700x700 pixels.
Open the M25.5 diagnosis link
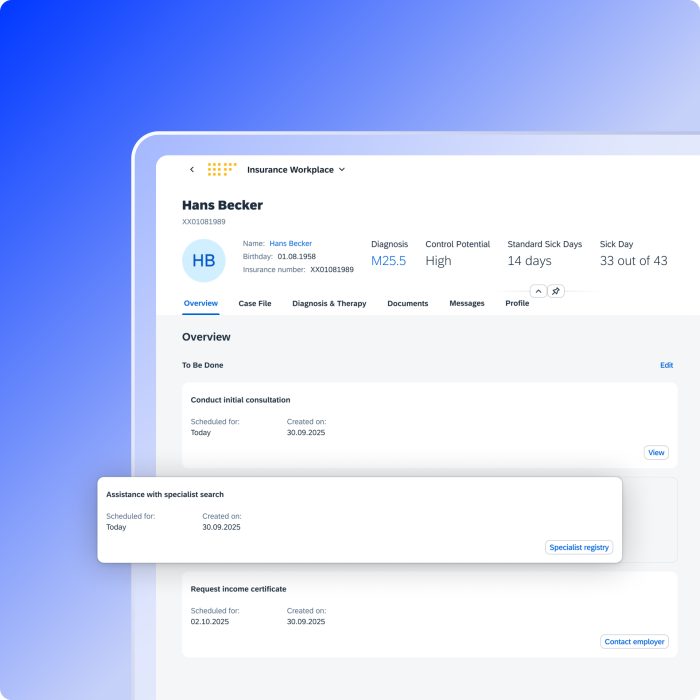coord(388,261)
